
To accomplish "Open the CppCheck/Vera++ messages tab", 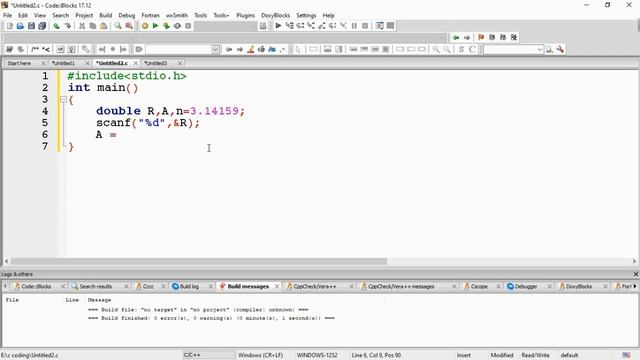I will 401,287.
